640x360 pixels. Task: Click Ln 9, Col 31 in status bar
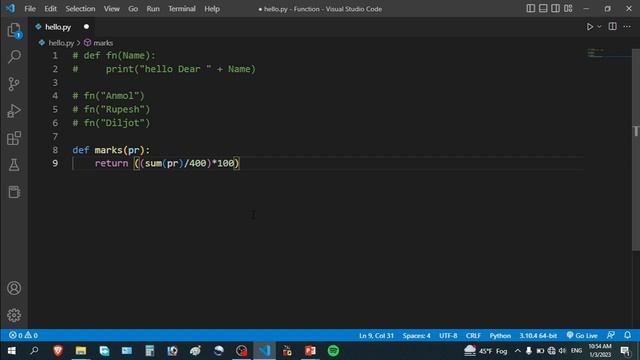pos(376,336)
